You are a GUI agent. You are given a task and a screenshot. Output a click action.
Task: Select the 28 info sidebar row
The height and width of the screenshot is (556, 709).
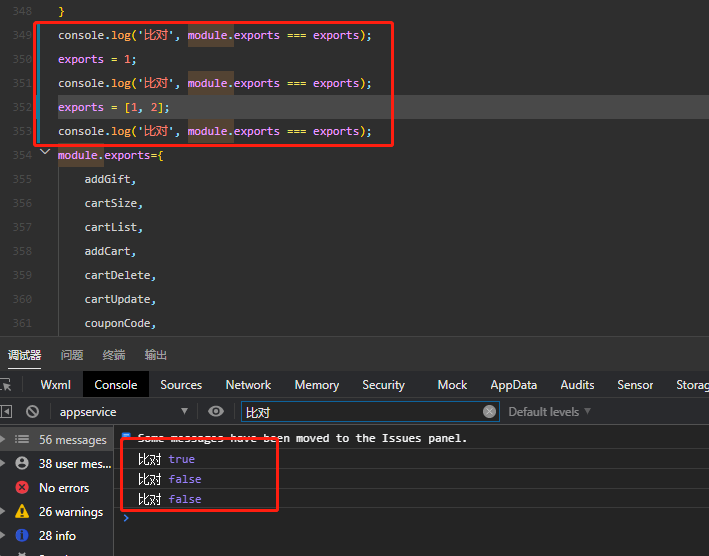point(57,535)
